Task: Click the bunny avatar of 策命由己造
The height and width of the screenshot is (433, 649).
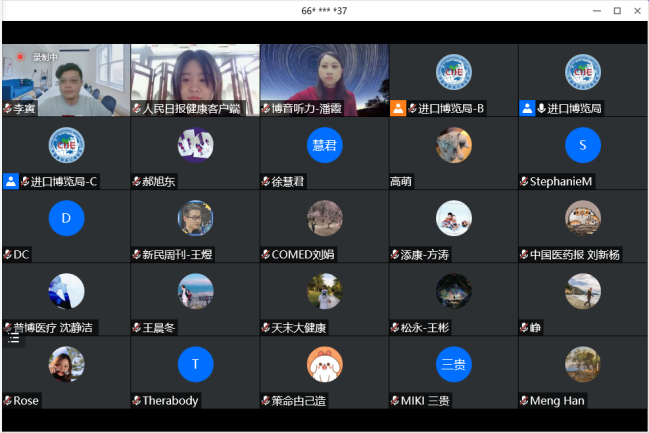Action: [324, 364]
